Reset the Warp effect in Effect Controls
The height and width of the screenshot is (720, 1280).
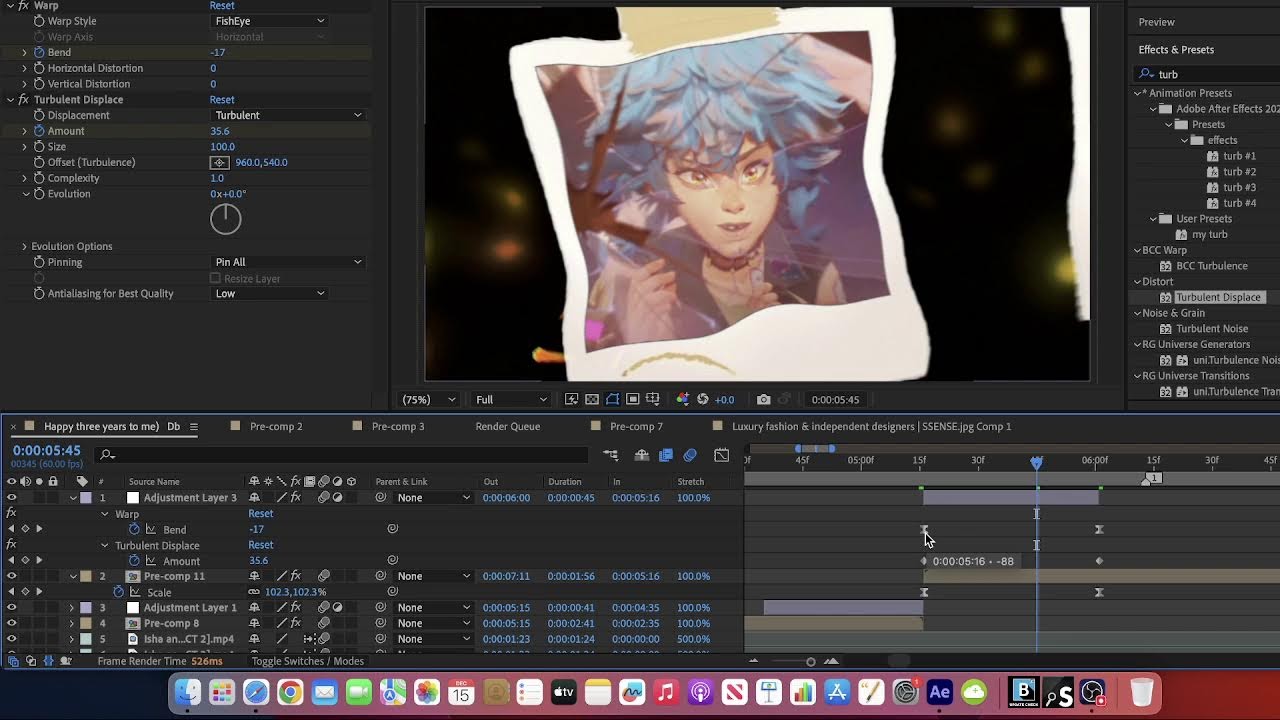[222, 6]
